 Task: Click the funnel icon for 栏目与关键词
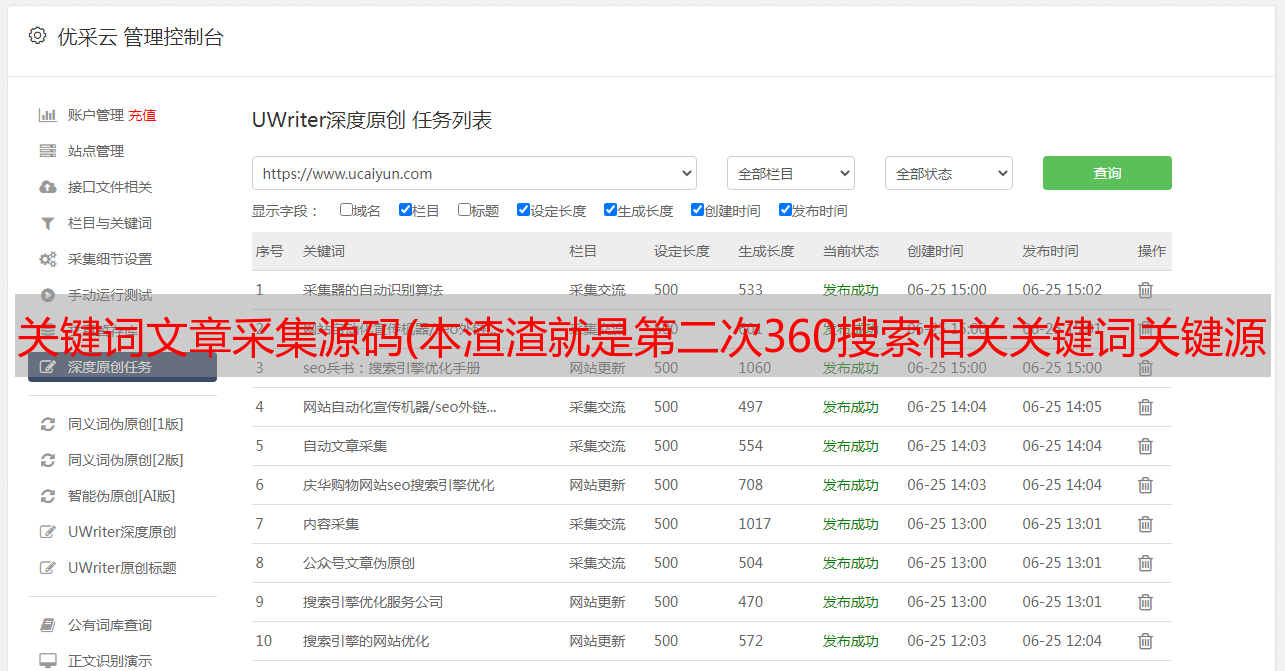[x=47, y=223]
